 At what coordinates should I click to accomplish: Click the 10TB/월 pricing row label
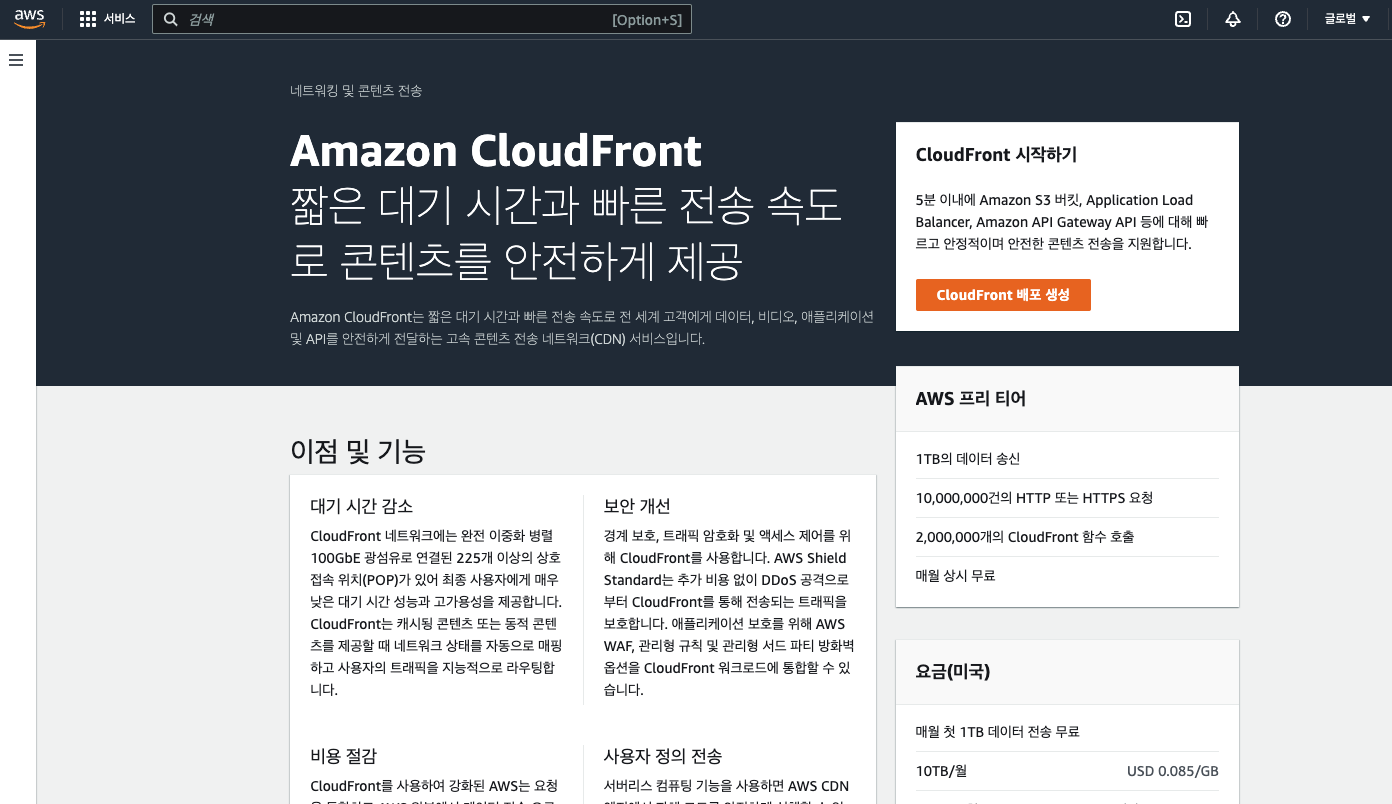click(941, 771)
